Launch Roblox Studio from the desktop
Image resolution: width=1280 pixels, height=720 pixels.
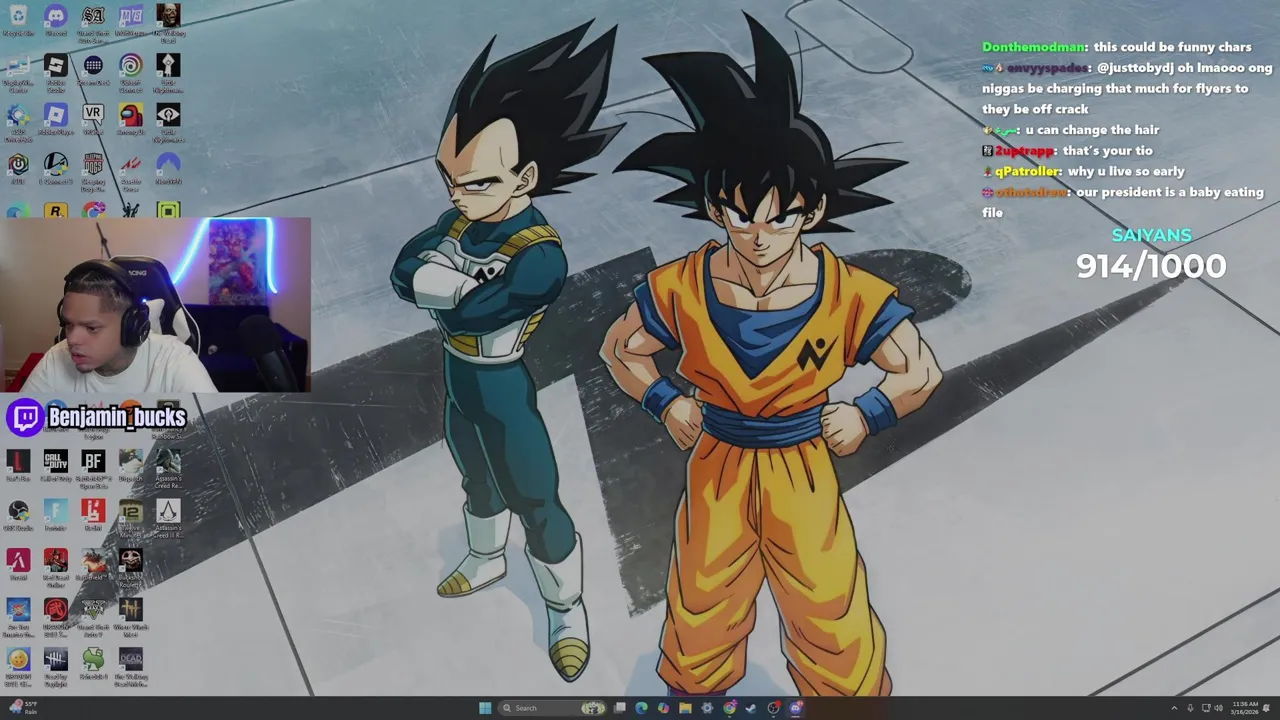(x=55, y=72)
